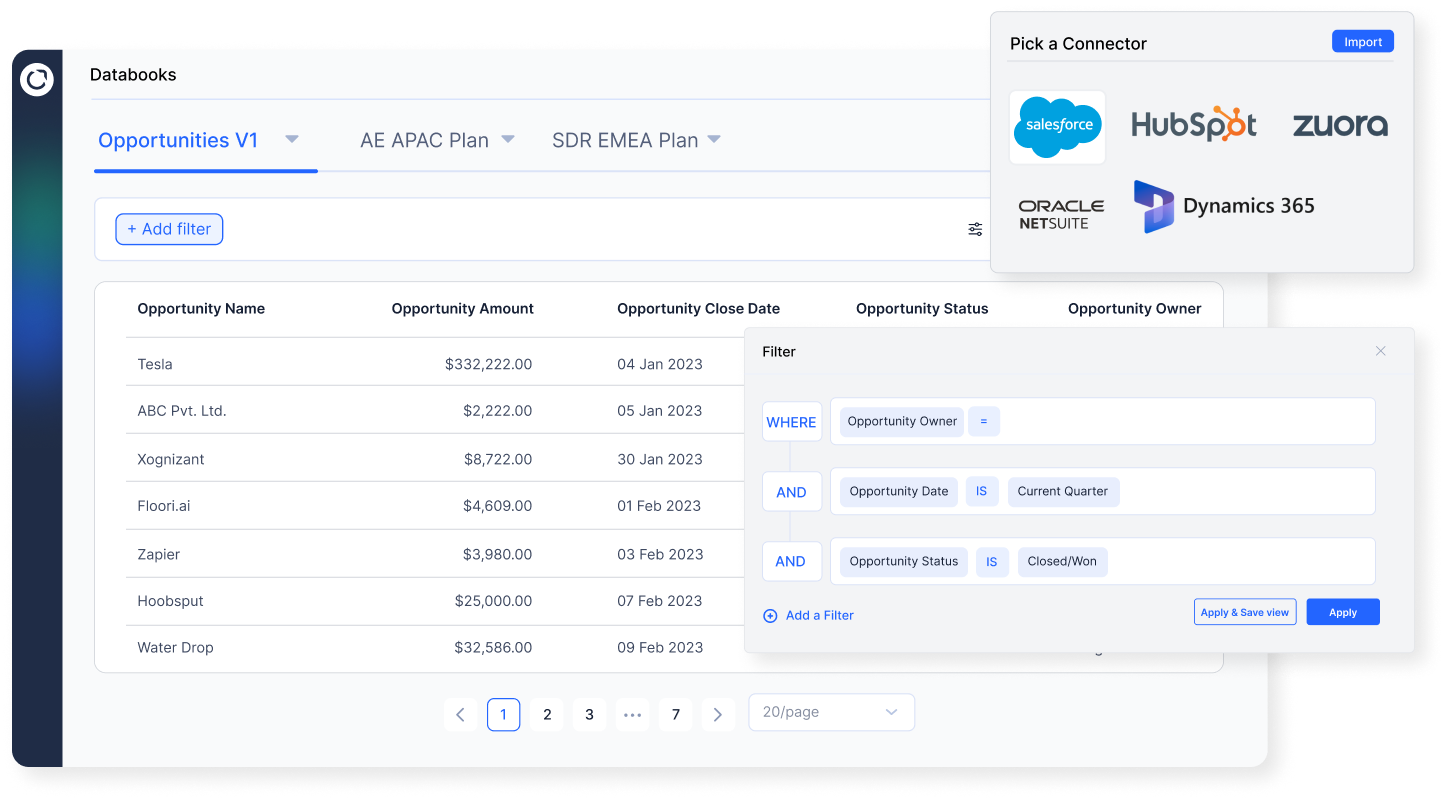Click Add a Filter plus link
The width and height of the screenshot is (1444, 798).
[808, 616]
